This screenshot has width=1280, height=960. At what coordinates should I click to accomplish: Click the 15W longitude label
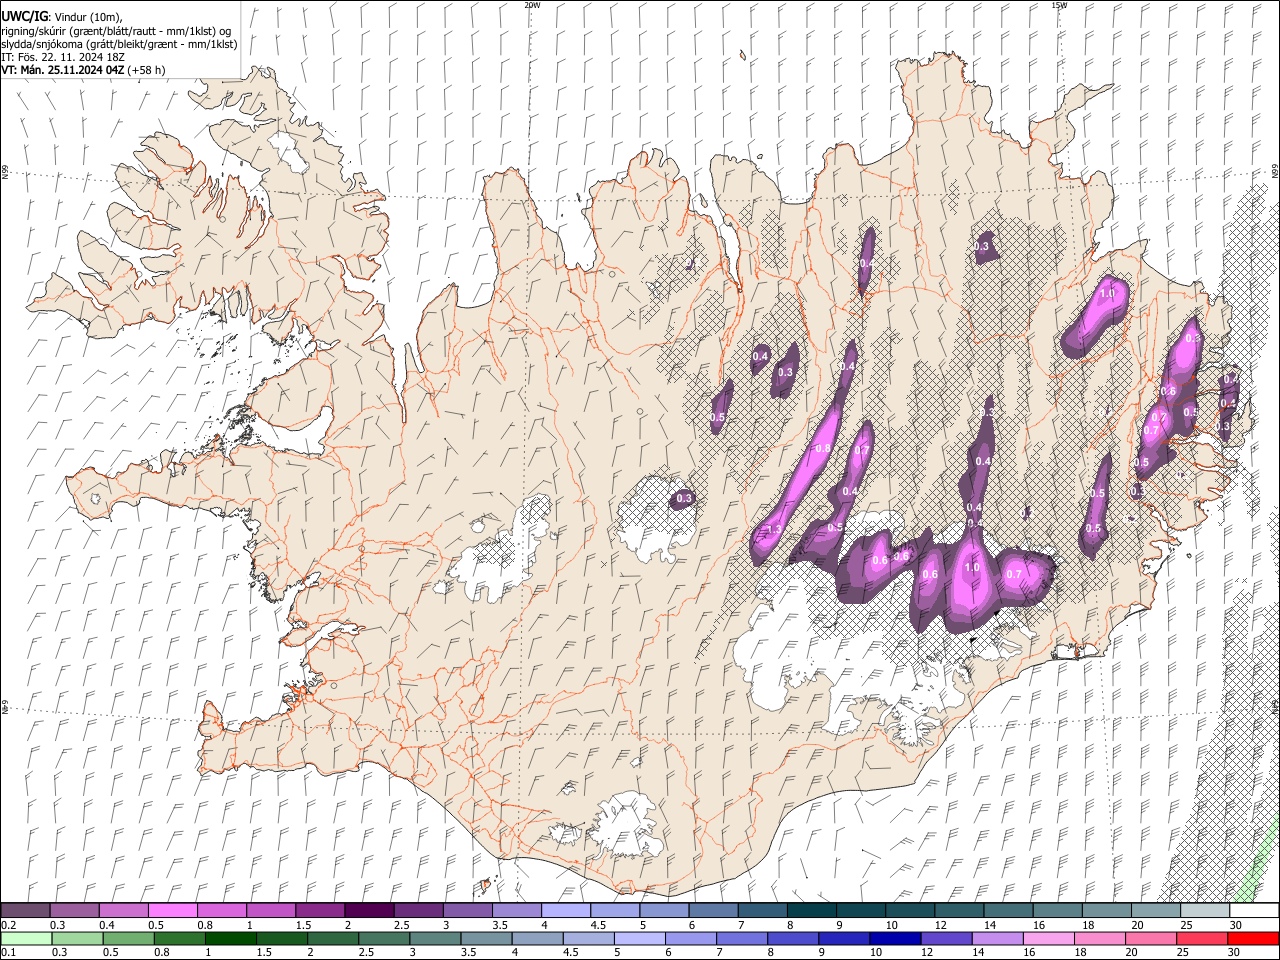click(1059, 5)
